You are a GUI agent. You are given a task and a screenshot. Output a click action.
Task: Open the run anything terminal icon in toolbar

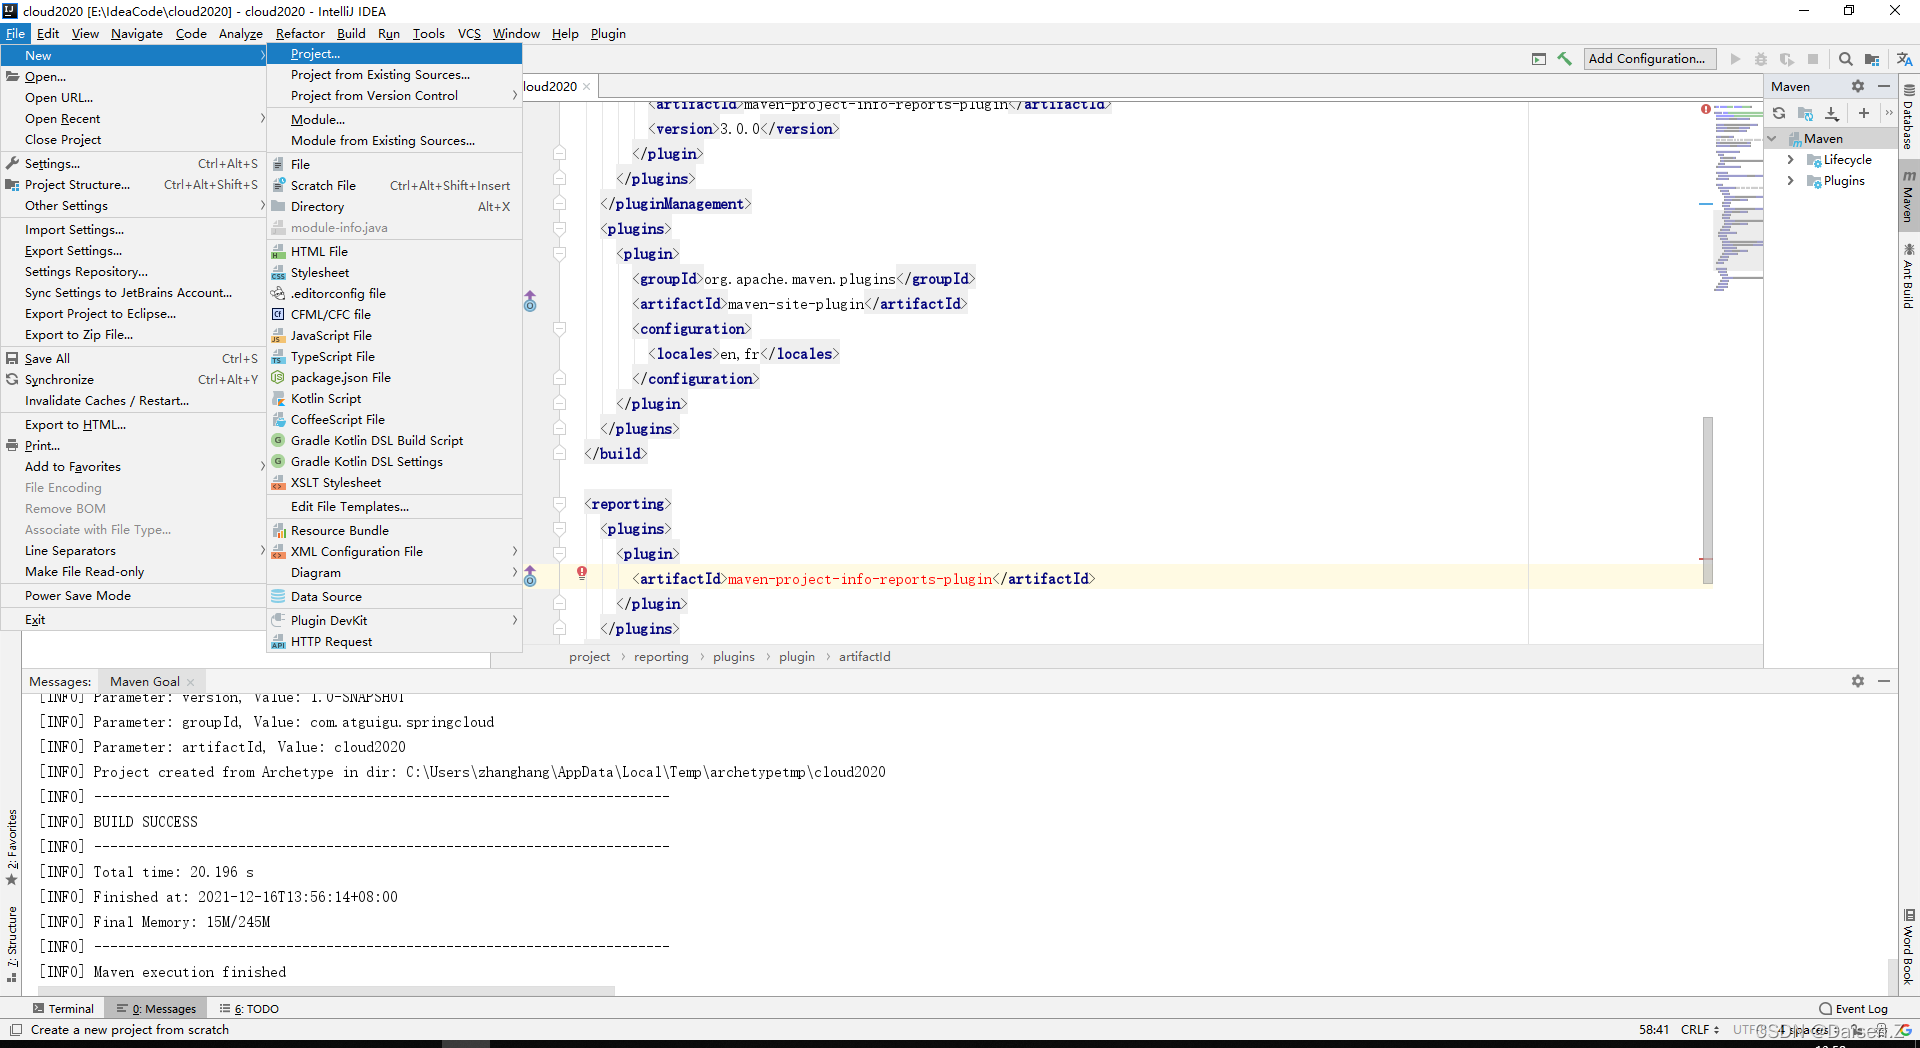tap(1539, 59)
